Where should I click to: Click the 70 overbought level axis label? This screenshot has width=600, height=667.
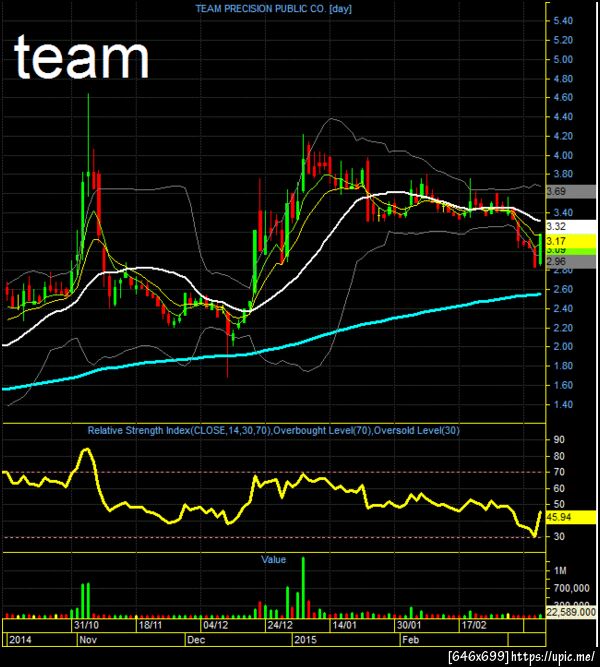(x=559, y=472)
